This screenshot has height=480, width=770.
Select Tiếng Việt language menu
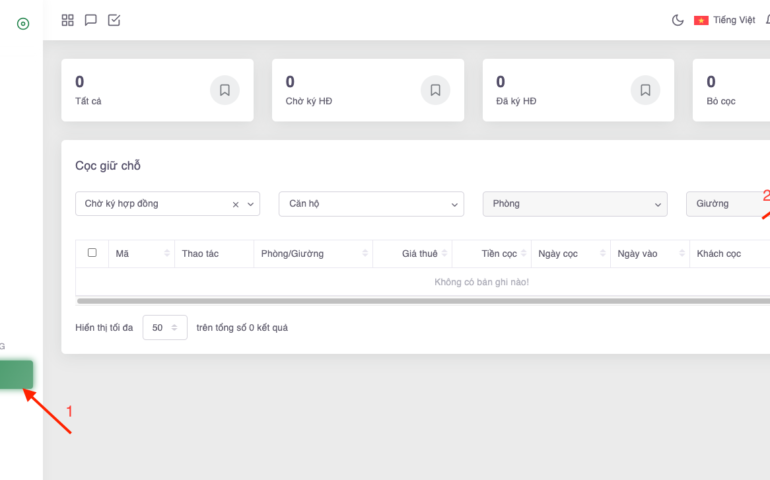tap(734, 20)
